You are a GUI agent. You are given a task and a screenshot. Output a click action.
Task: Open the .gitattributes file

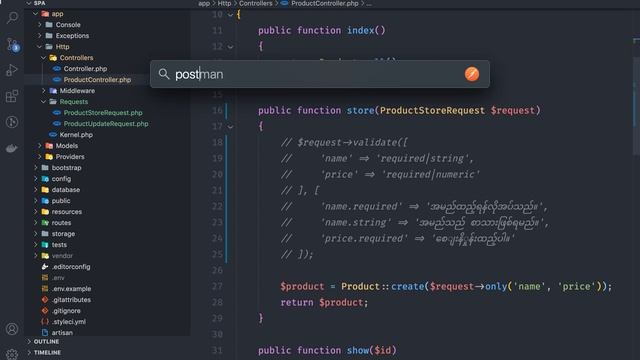tap(71, 300)
